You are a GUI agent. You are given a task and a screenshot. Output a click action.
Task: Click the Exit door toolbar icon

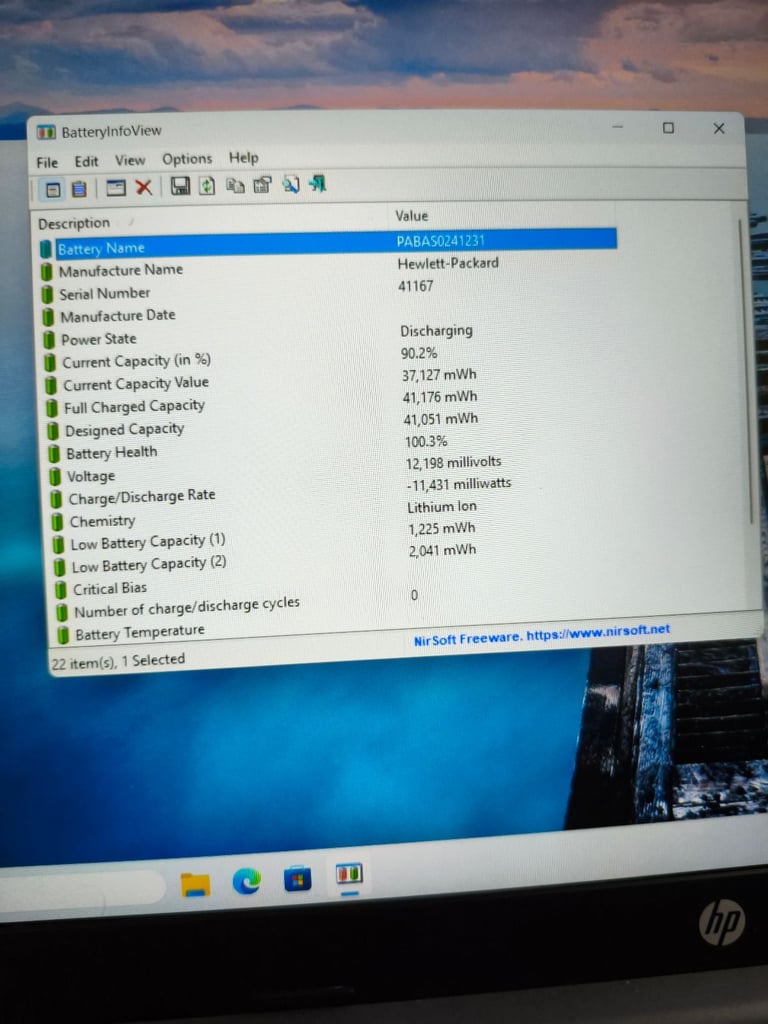click(318, 184)
